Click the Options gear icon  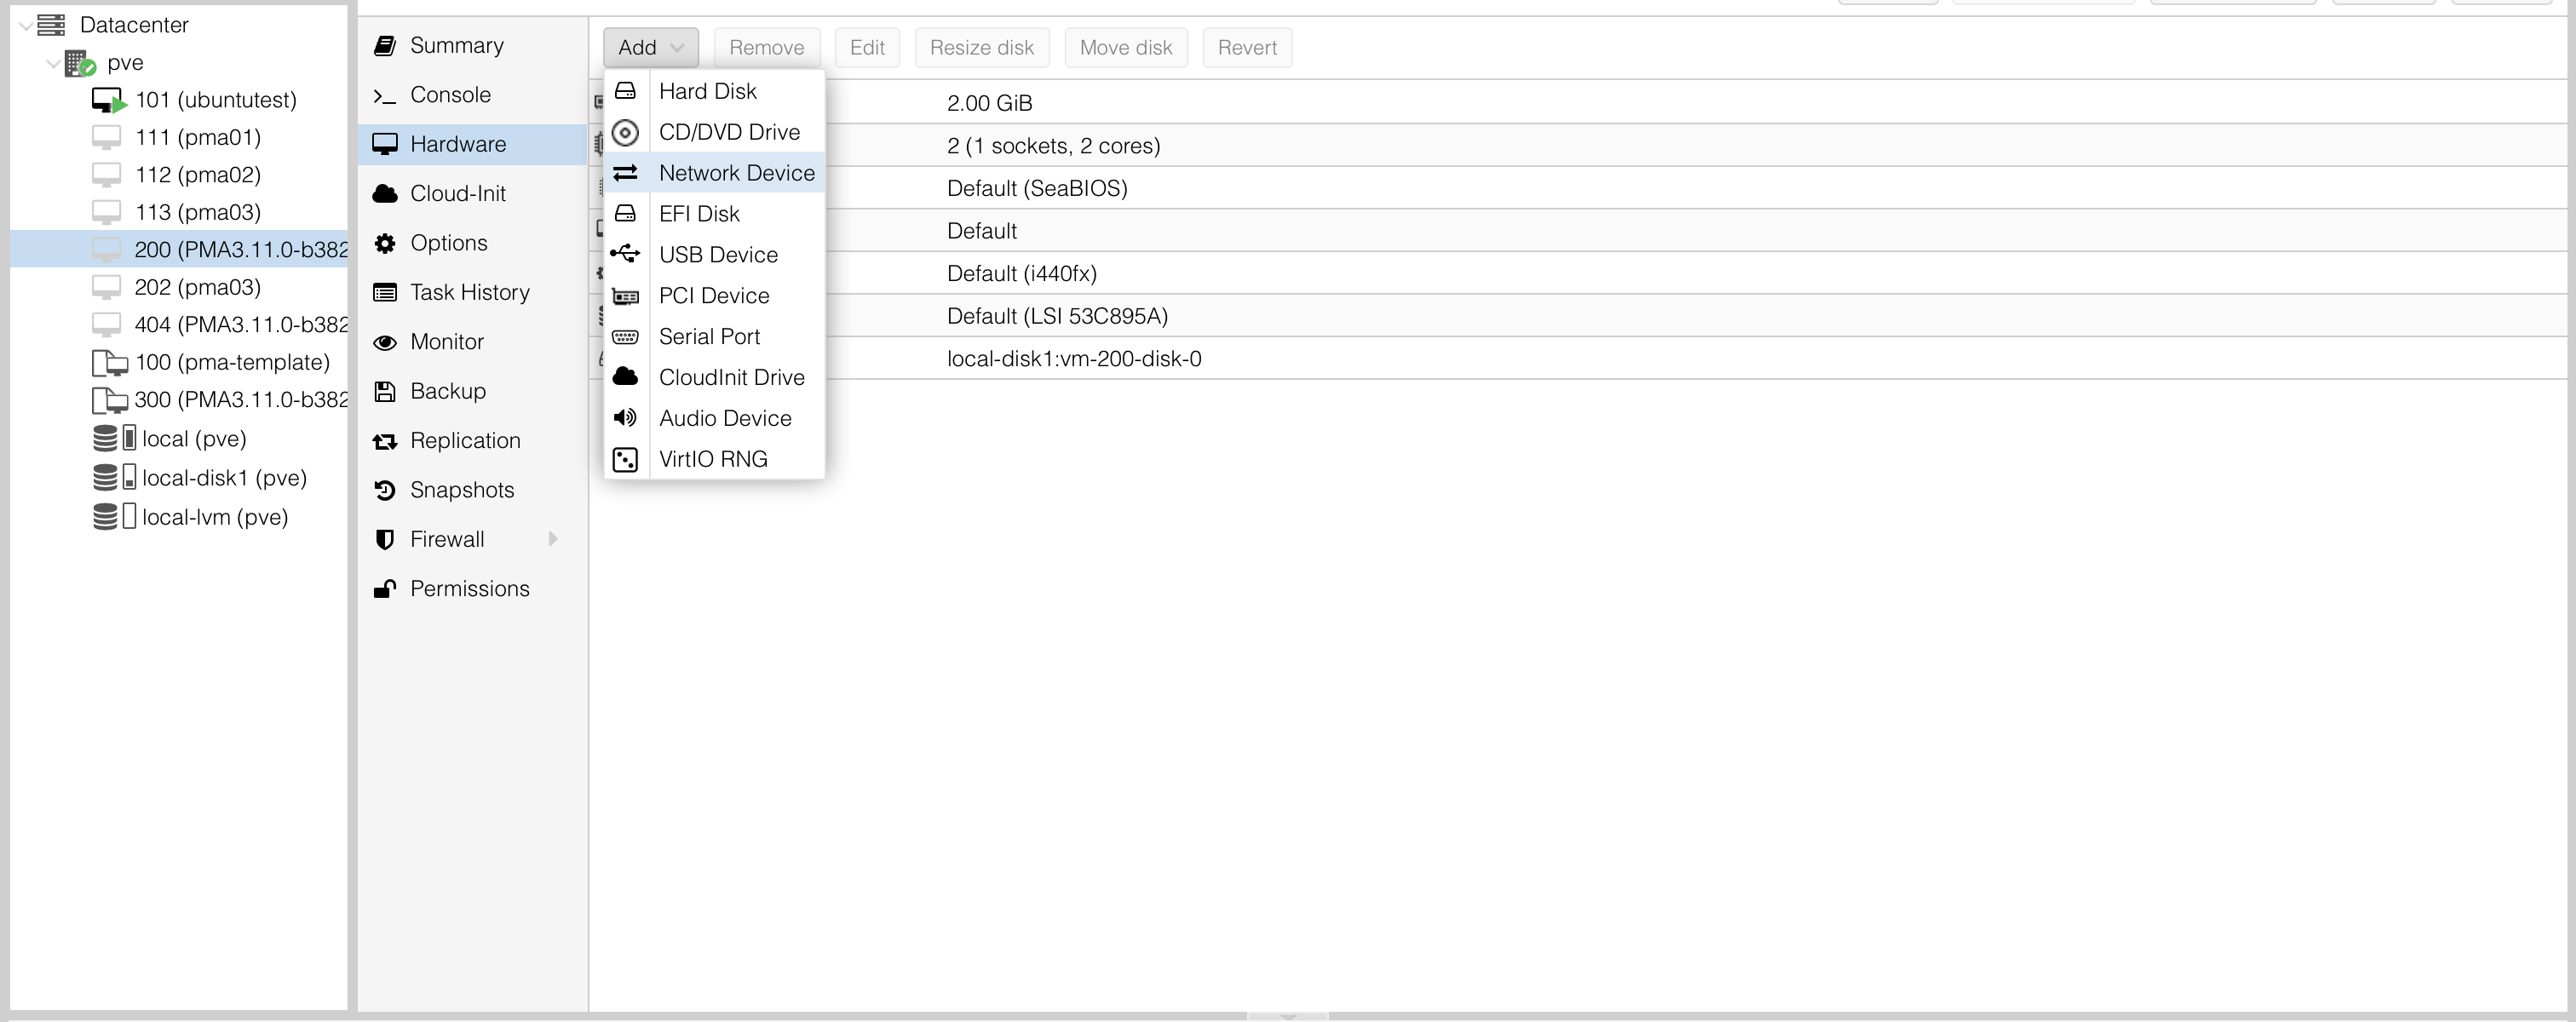pyautogui.click(x=384, y=243)
